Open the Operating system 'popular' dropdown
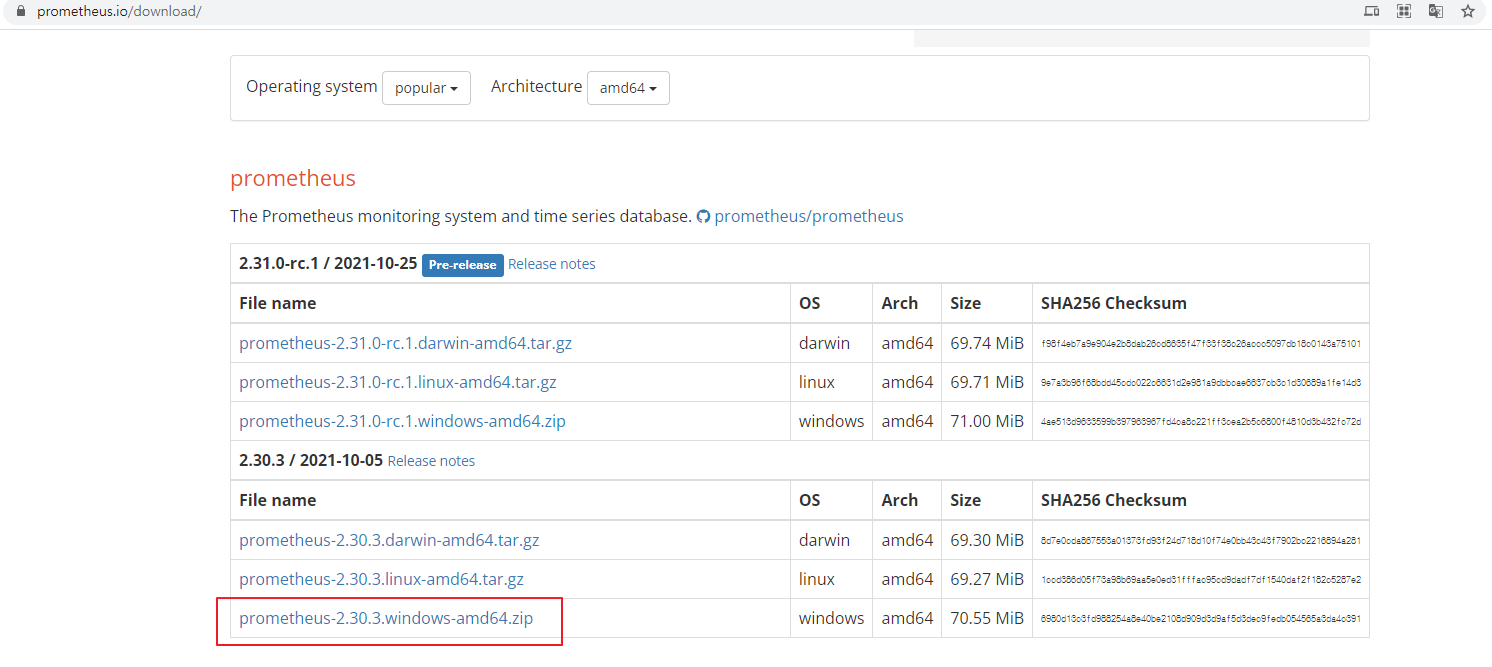Viewport: 1492px width, 667px height. click(x=426, y=88)
